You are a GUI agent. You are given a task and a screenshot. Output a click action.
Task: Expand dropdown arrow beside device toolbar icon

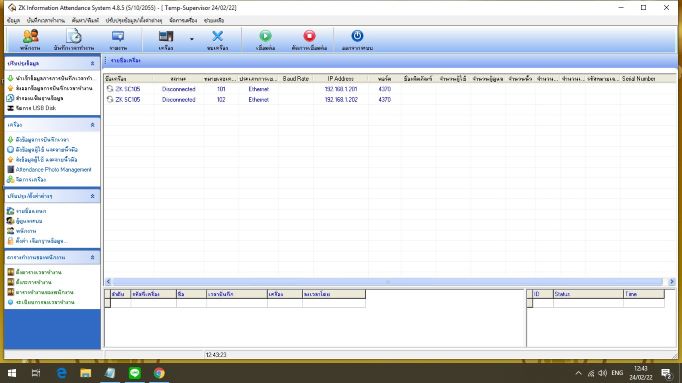pos(191,39)
